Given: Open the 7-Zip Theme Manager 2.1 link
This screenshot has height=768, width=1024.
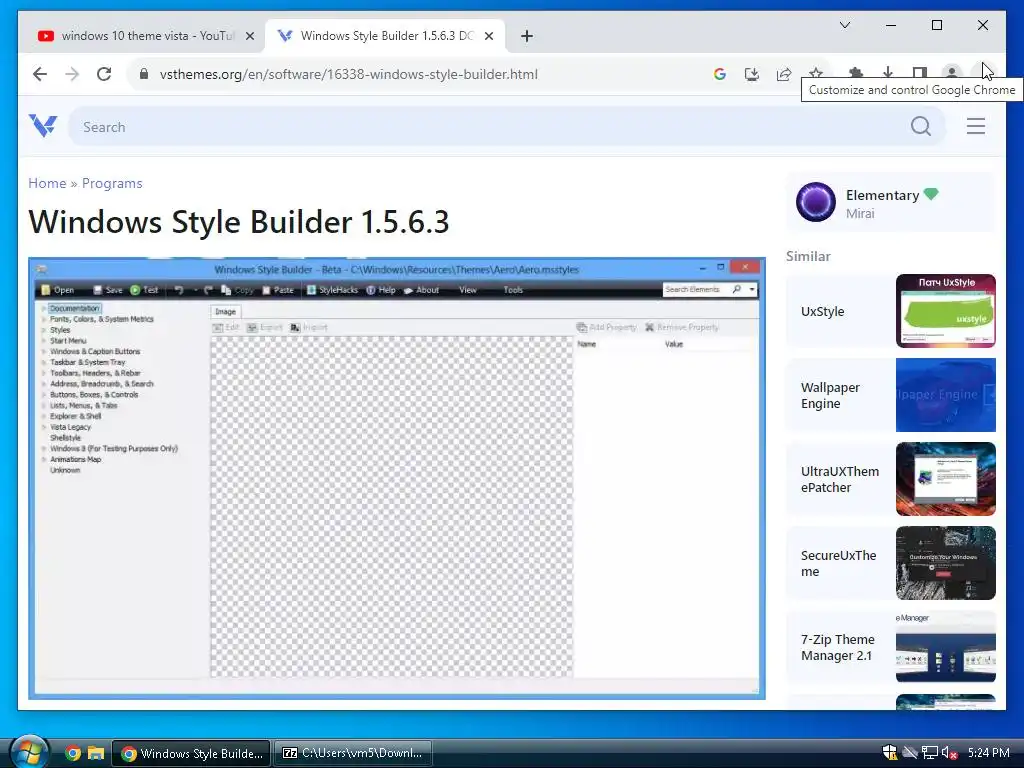Looking at the screenshot, I should [x=838, y=647].
